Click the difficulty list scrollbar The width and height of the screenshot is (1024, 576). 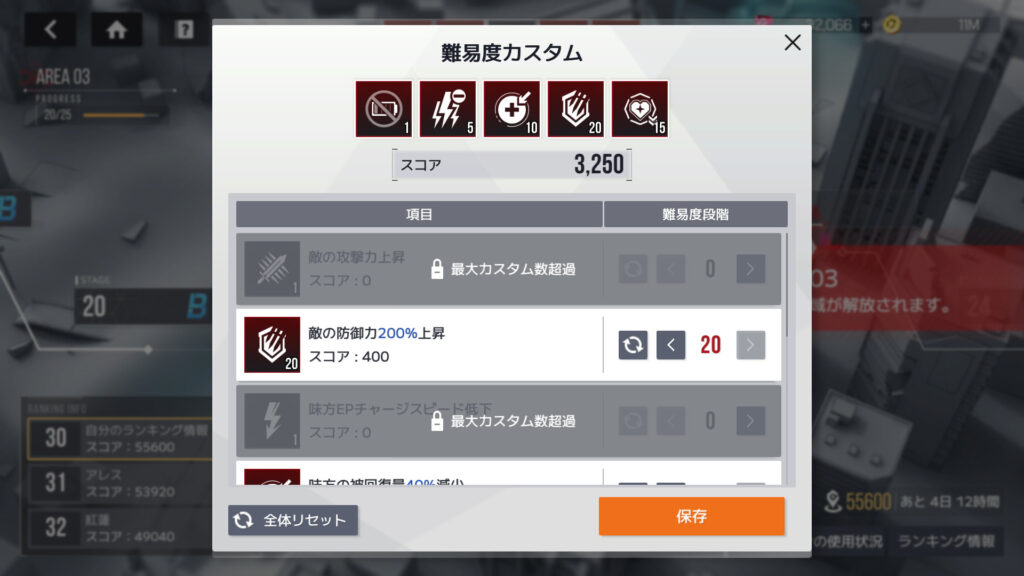click(x=787, y=285)
